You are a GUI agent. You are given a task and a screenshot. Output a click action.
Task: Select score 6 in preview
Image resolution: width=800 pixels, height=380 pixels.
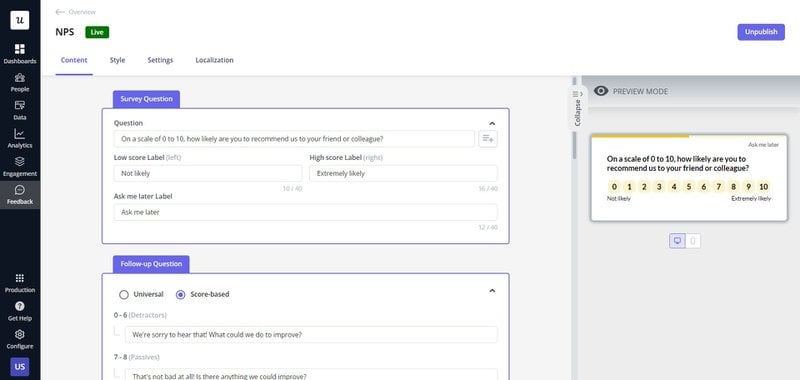click(x=704, y=187)
